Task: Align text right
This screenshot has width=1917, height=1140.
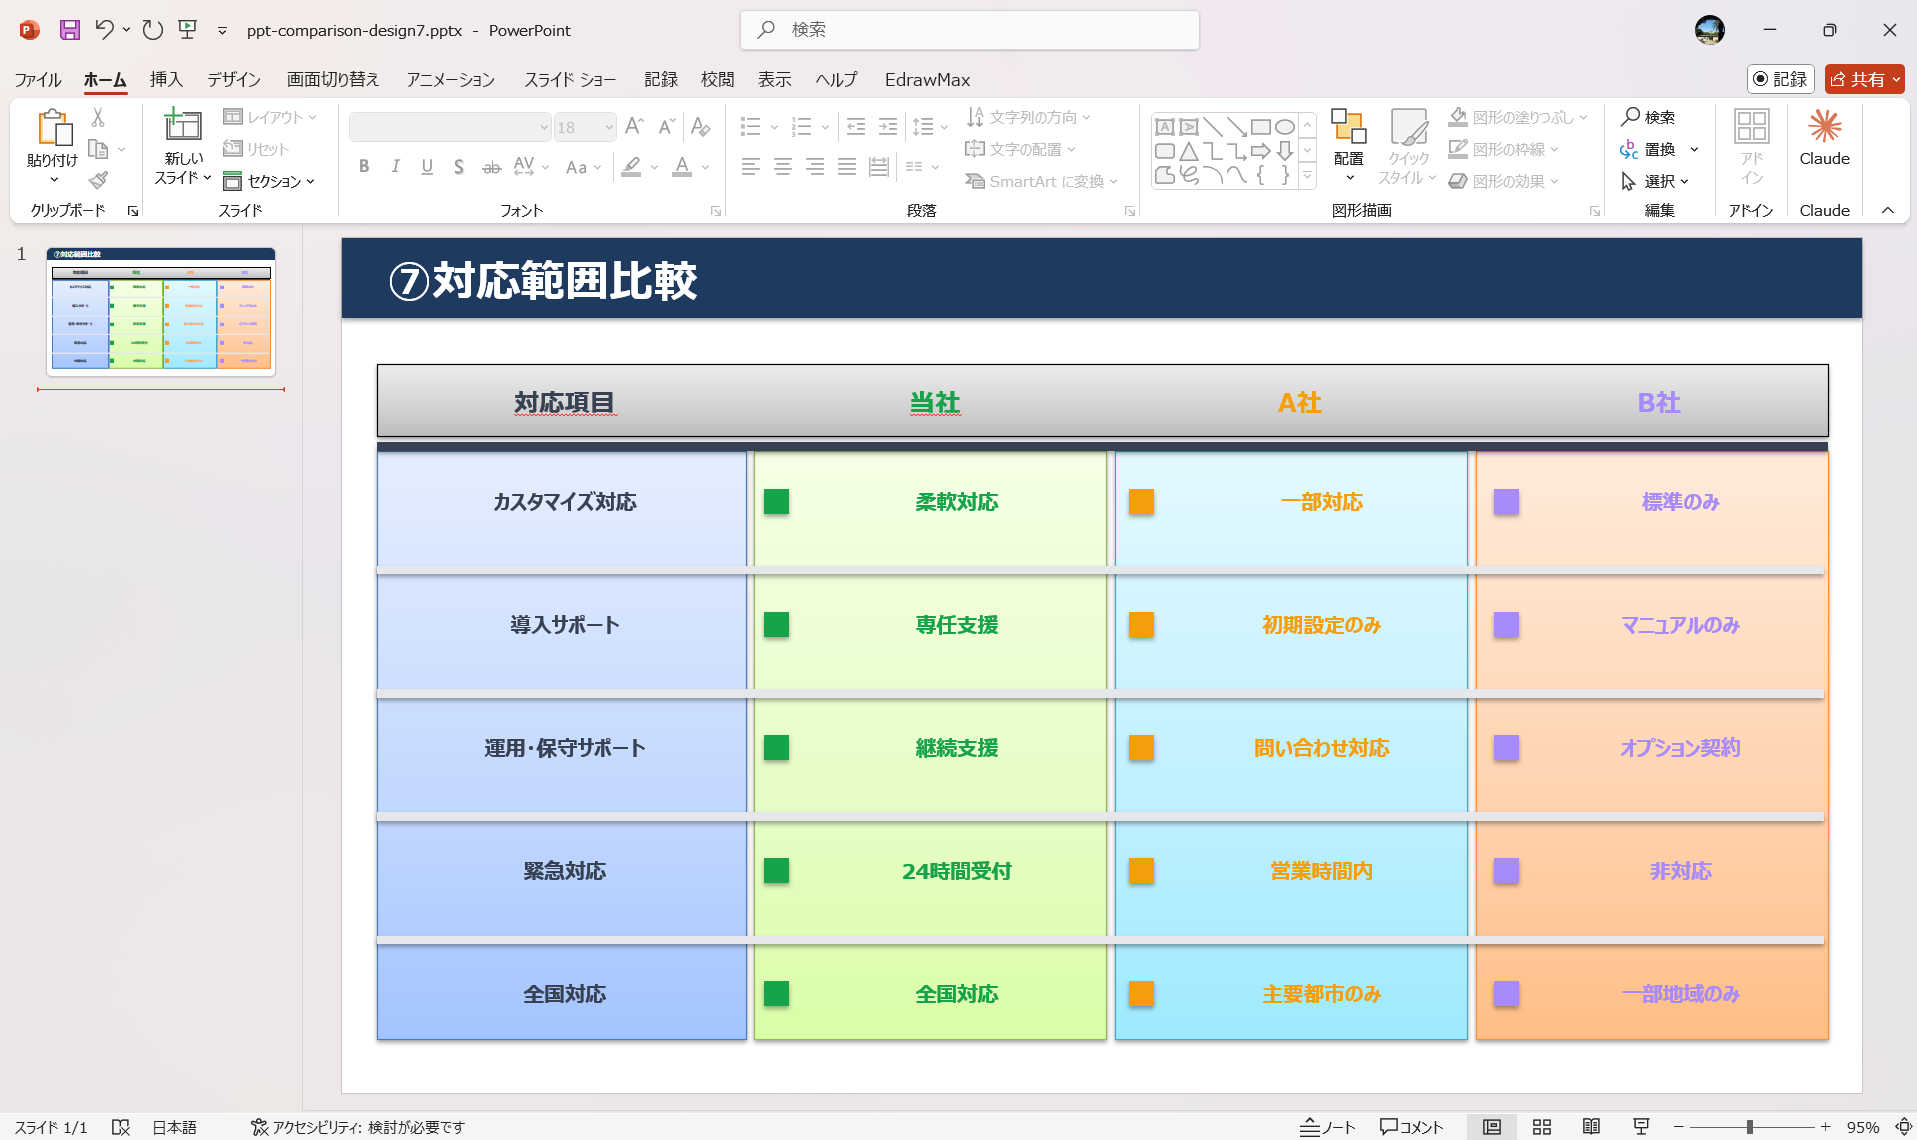Action: pos(815,167)
